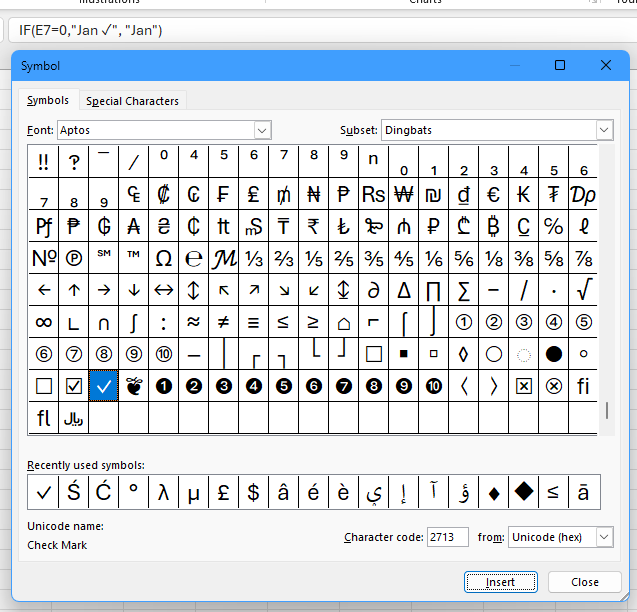Choose the Omega symbol

(164, 258)
